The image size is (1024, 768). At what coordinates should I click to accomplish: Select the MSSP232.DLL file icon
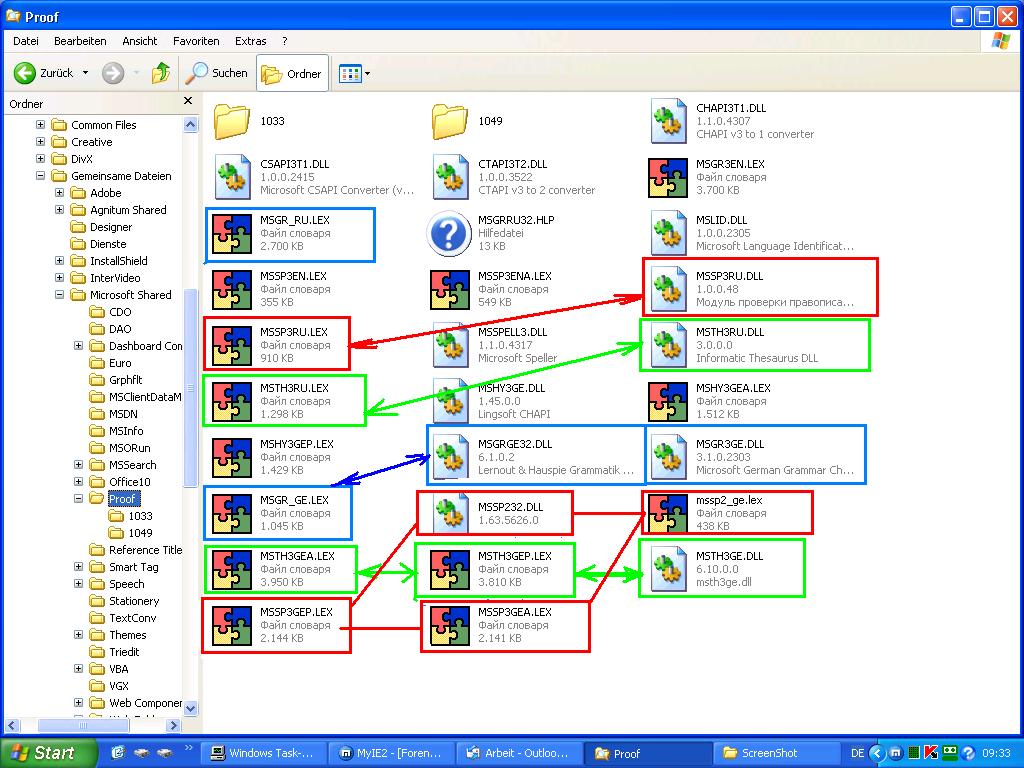[451, 513]
